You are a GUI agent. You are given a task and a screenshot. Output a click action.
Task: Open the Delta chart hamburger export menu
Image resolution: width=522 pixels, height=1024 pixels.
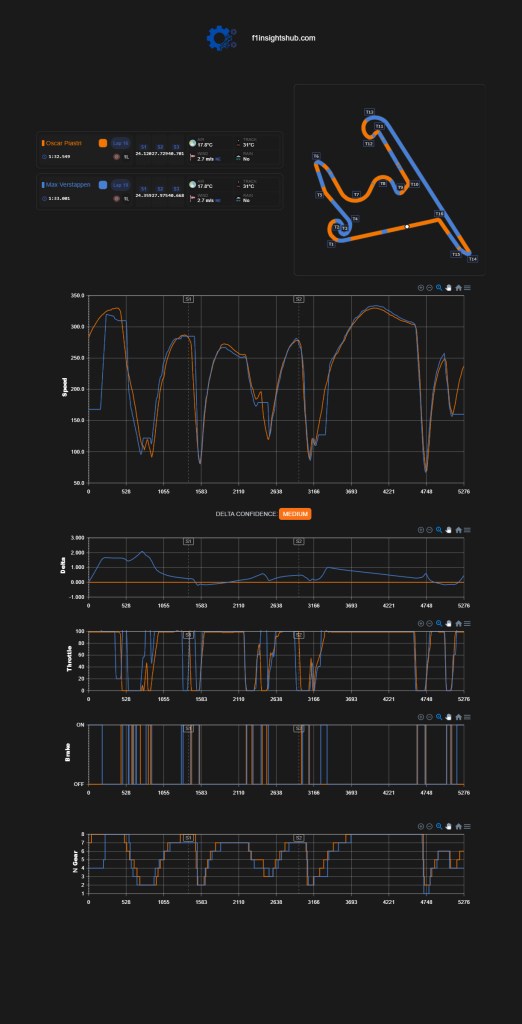tap(467, 530)
